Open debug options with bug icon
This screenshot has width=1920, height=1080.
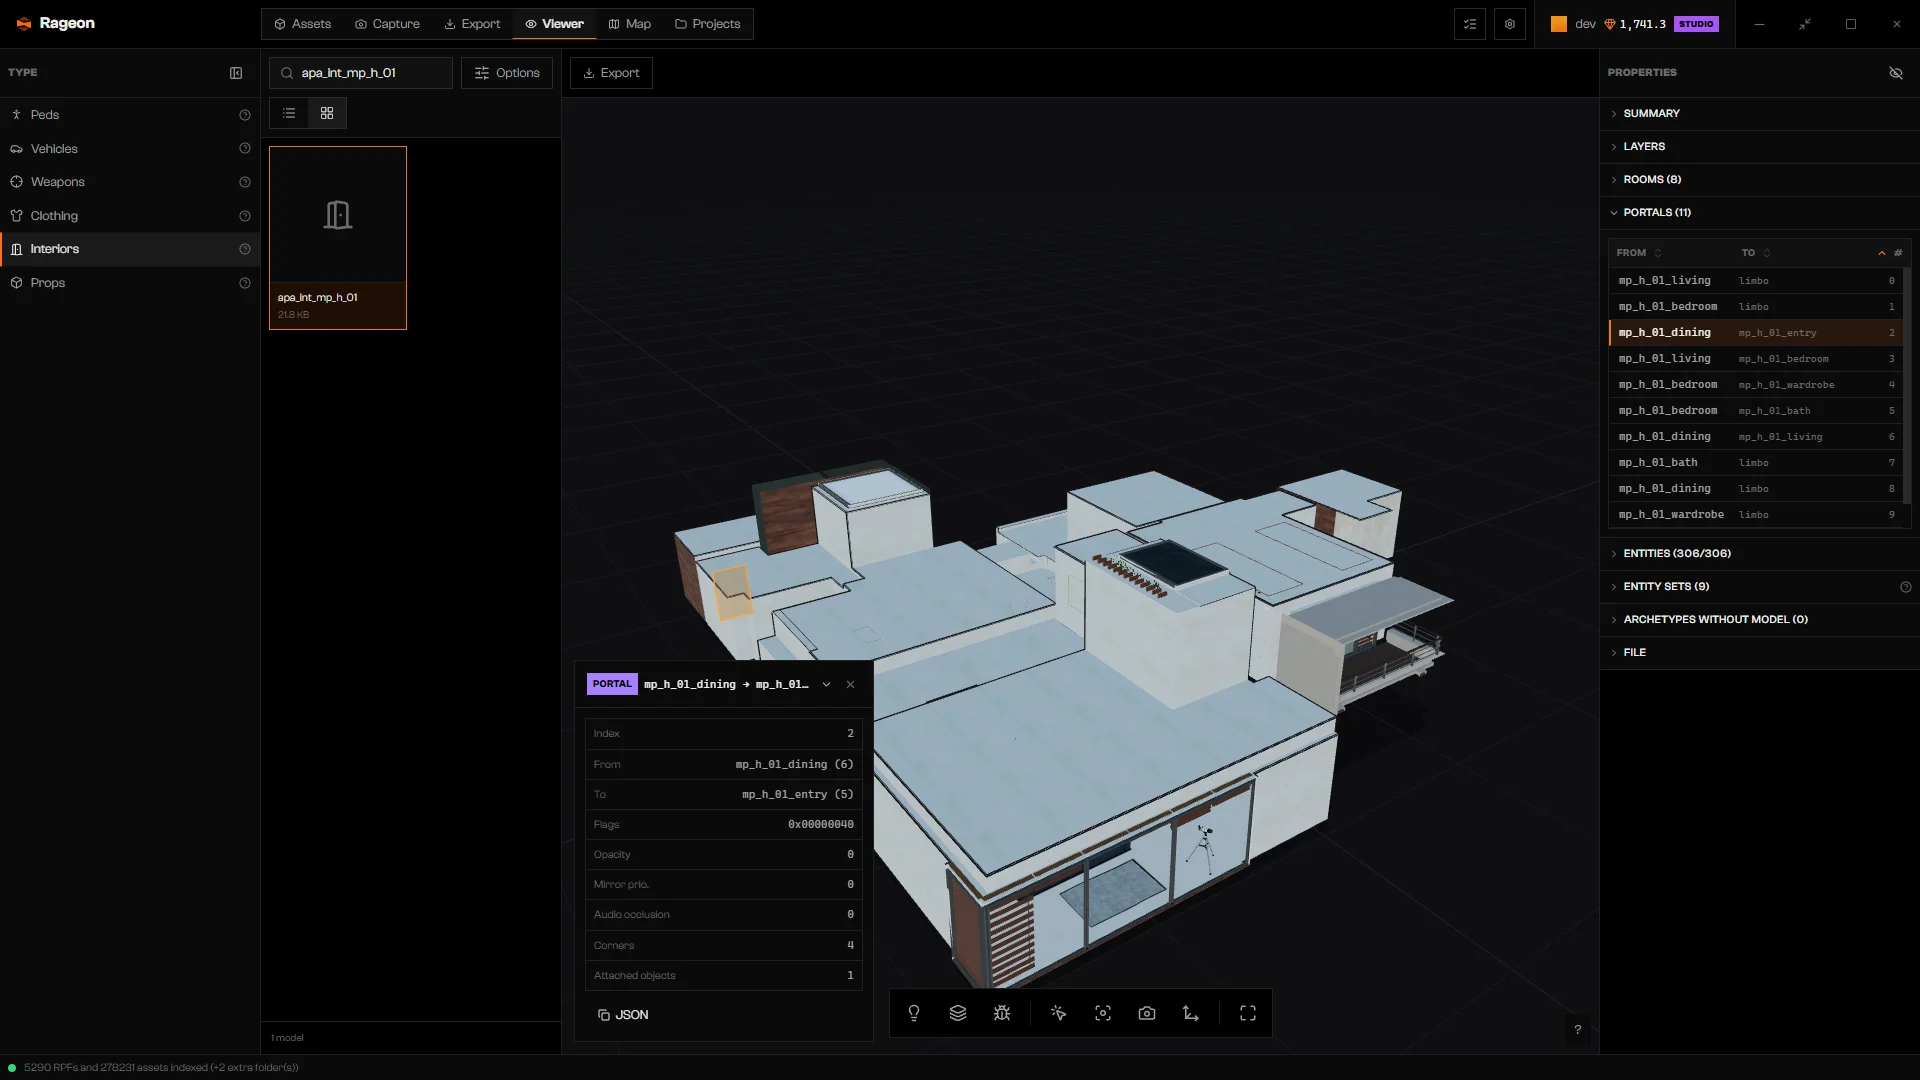pos(1002,1013)
